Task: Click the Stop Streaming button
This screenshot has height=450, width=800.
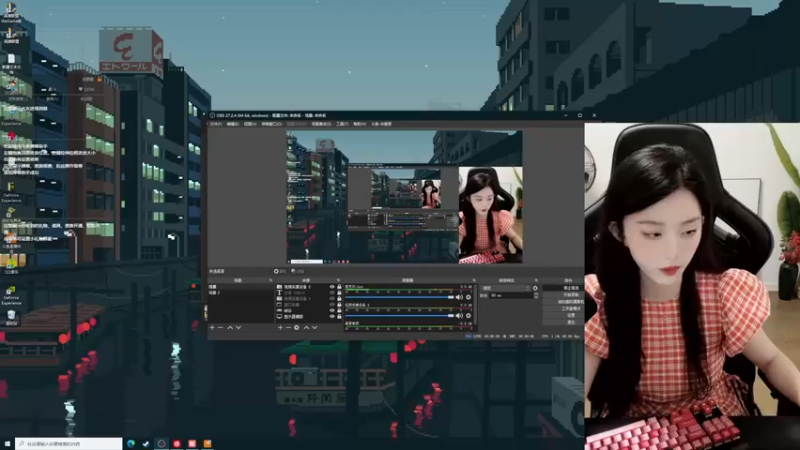Action: [x=564, y=288]
